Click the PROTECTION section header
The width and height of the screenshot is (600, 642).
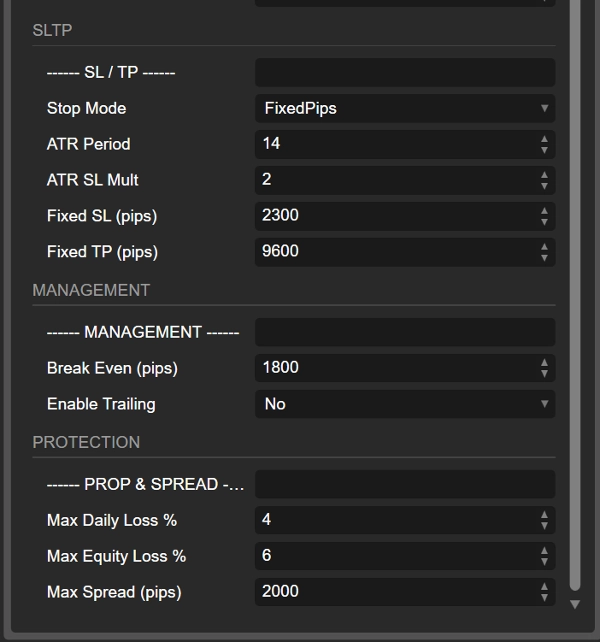[86, 443]
